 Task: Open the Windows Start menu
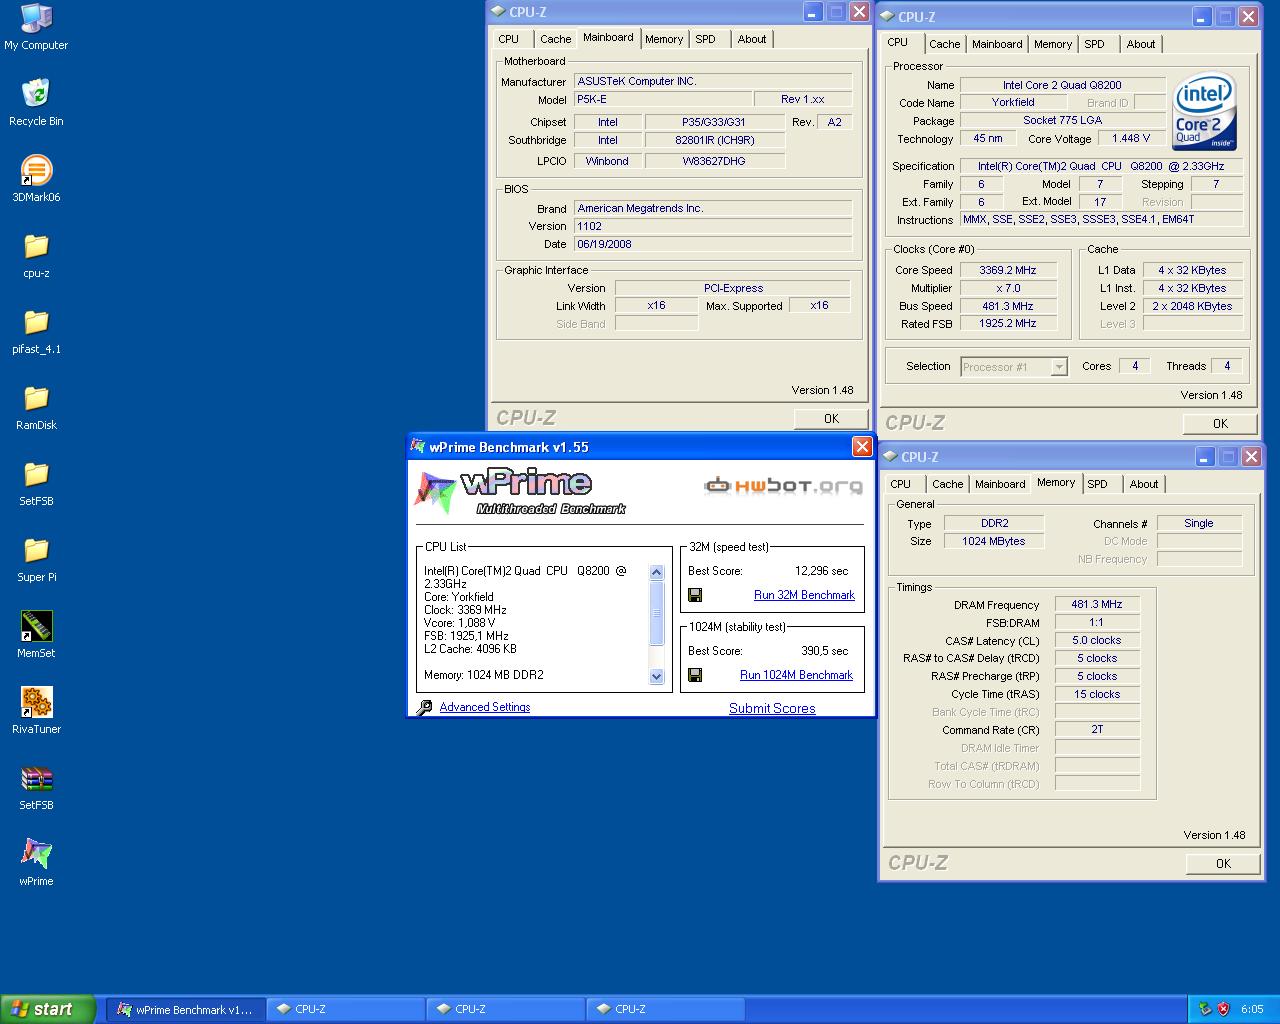coord(48,1009)
